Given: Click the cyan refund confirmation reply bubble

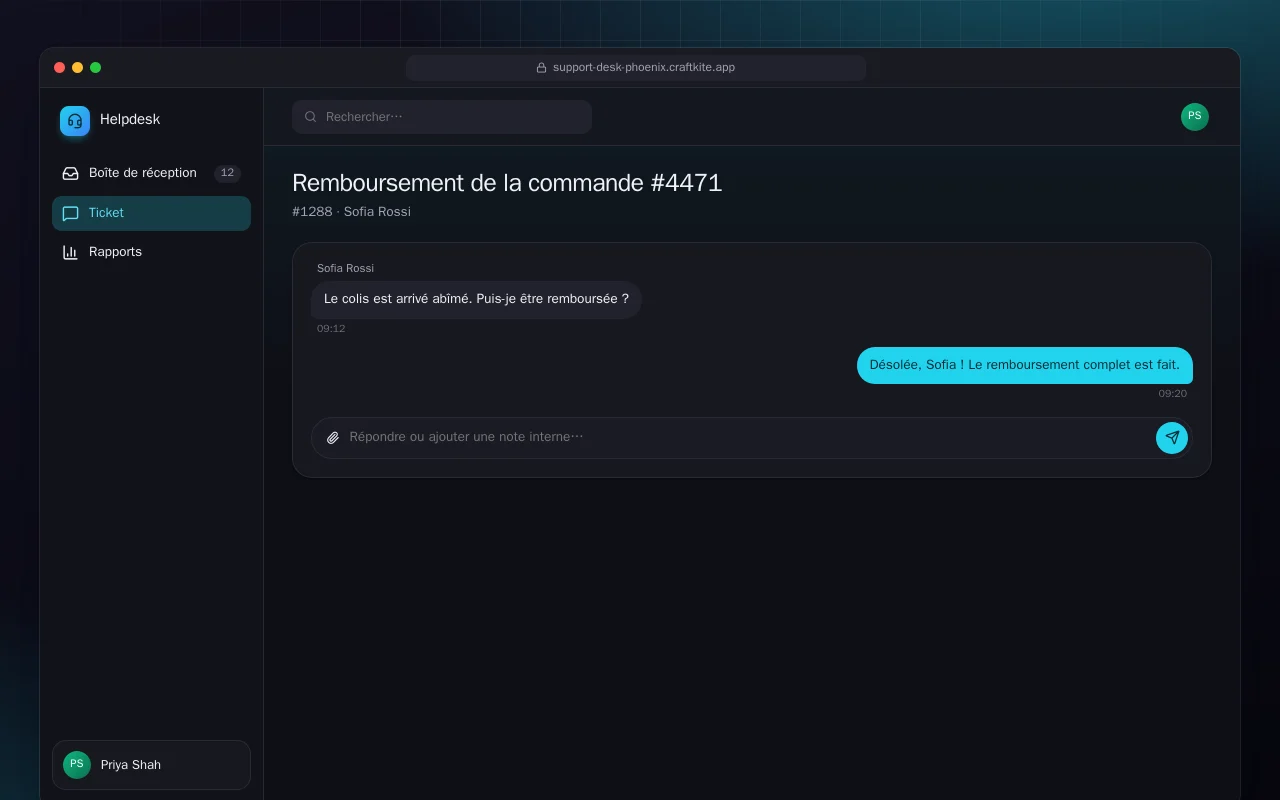Looking at the screenshot, I should coord(1024,365).
